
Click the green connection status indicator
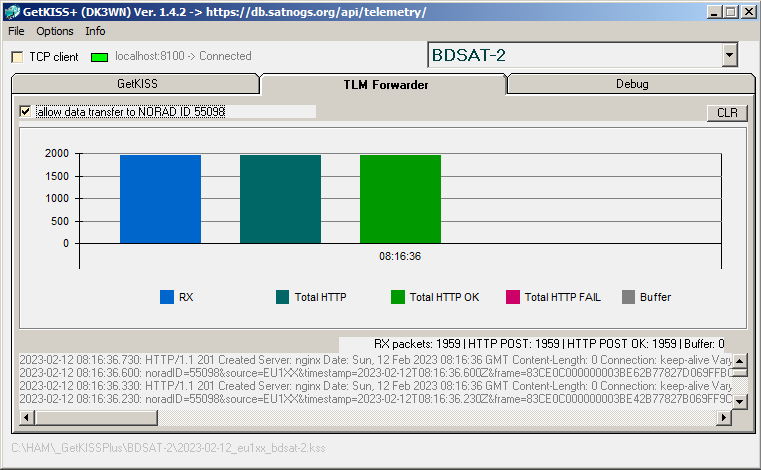pos(99,57)
